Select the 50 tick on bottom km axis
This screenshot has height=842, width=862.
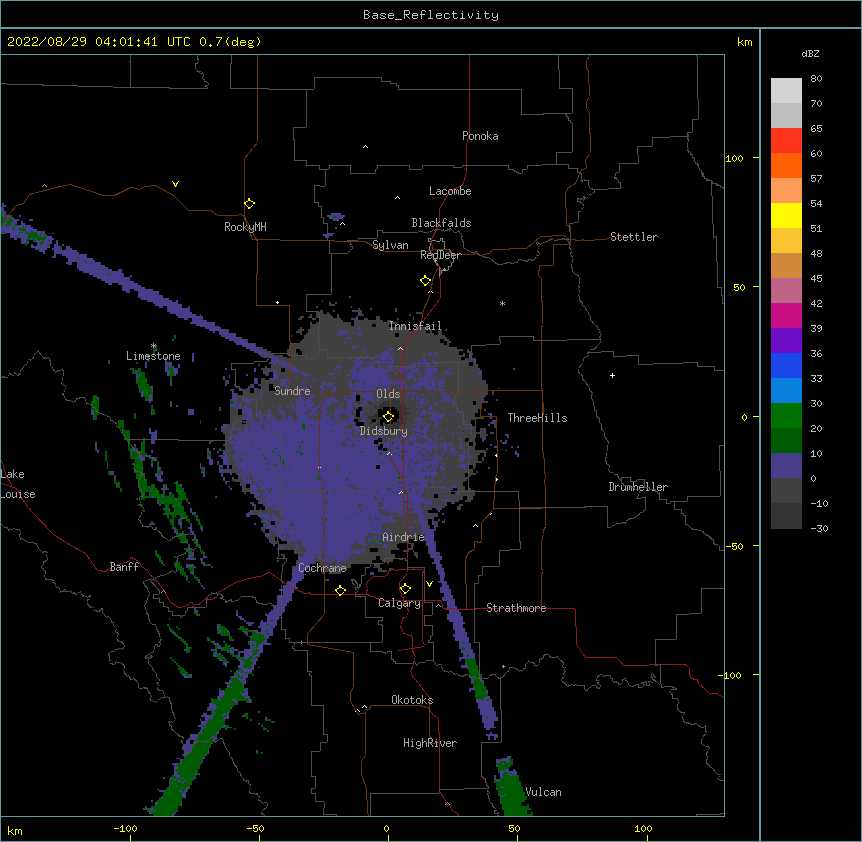pyautogui.click(x=514, y=828)
